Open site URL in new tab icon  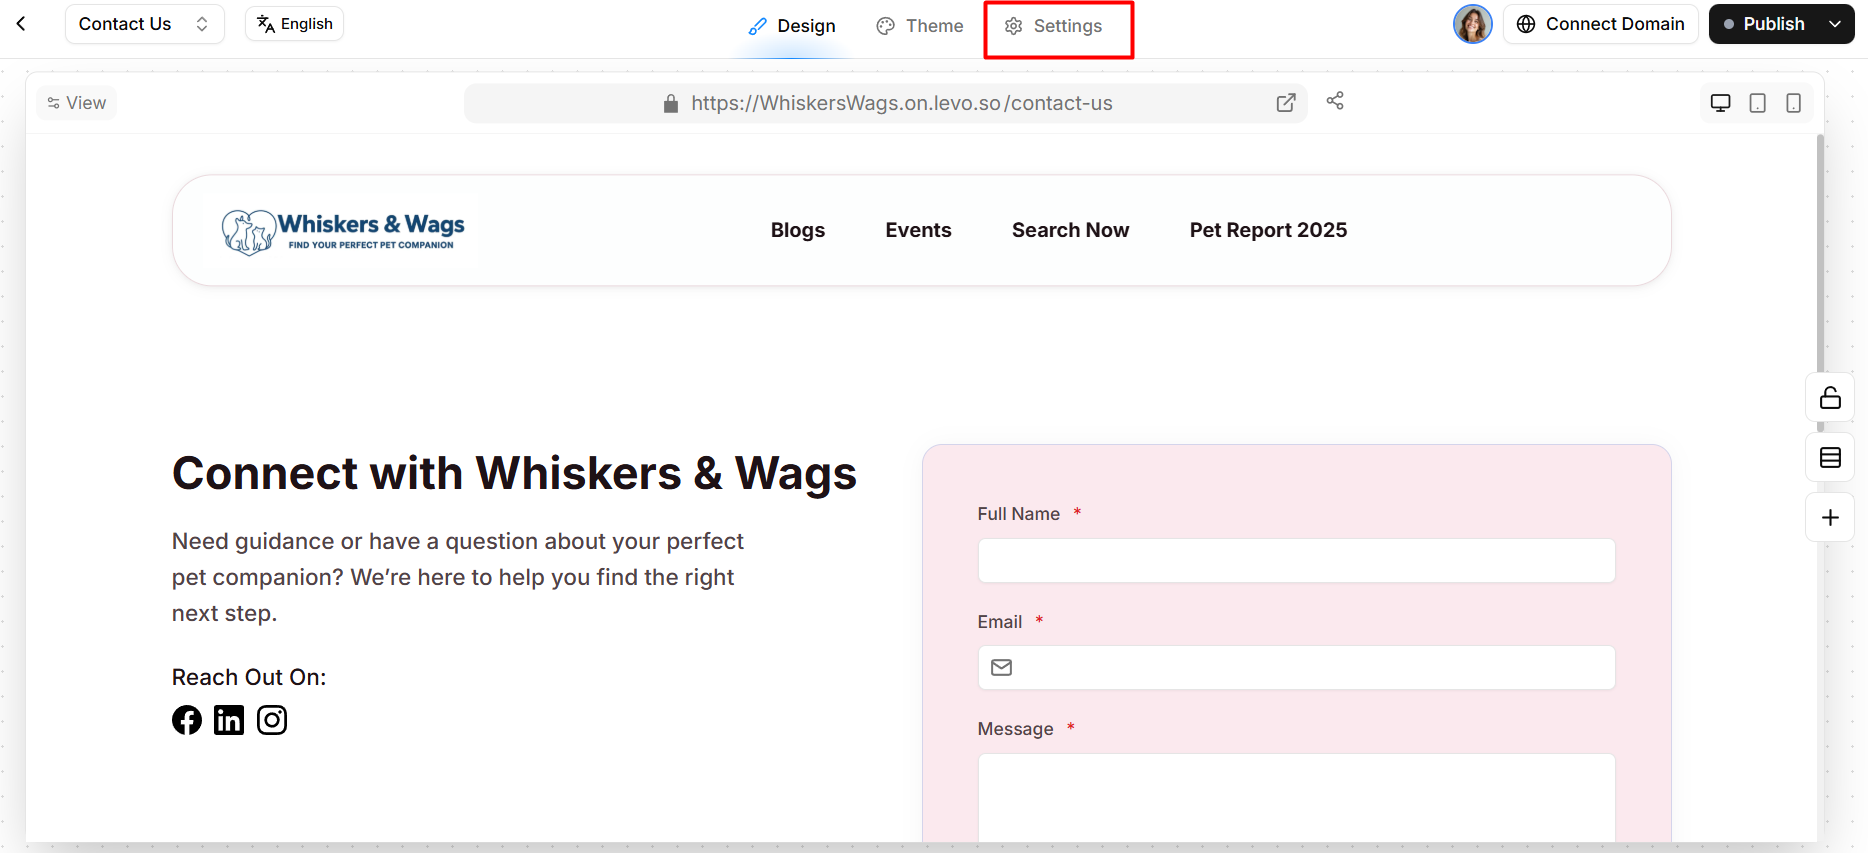click(x=1286, y=103)
